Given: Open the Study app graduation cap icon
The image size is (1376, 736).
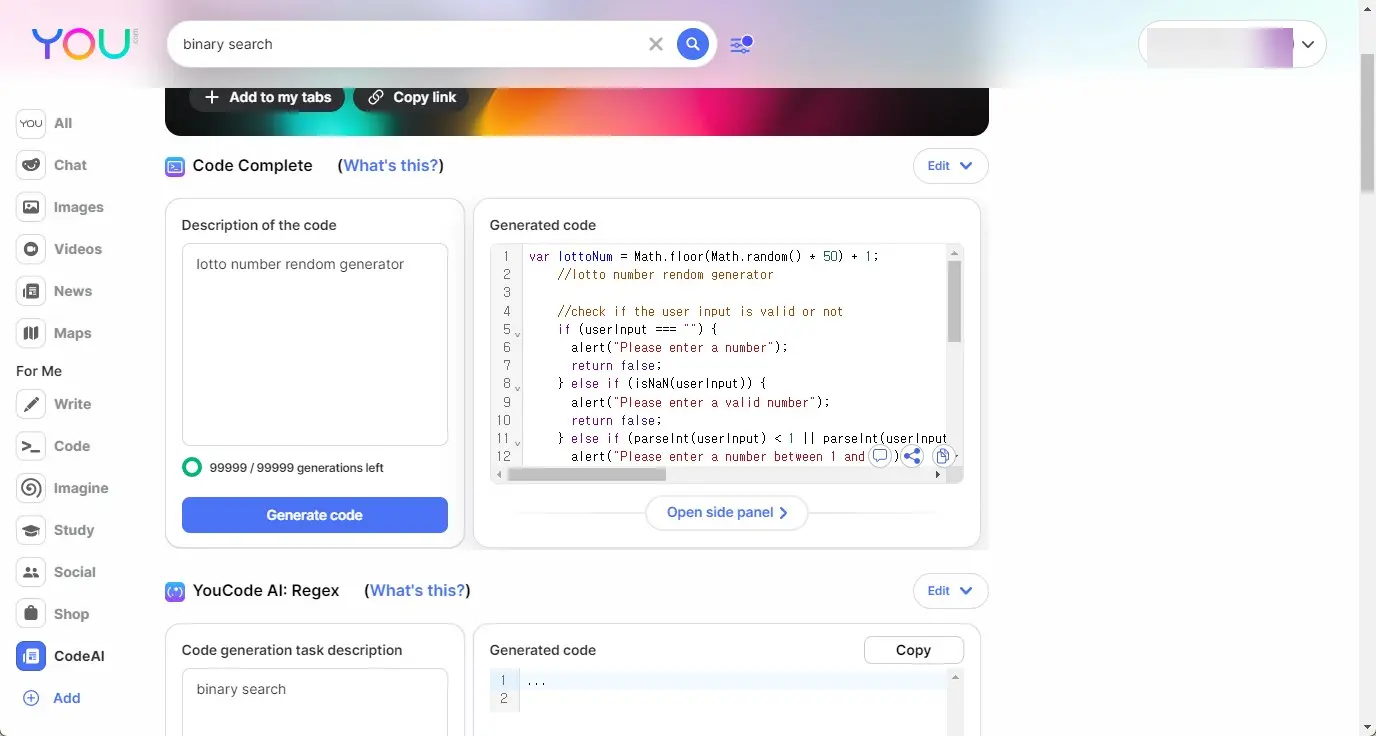Looking at the screenshot, I should point(31,530).
